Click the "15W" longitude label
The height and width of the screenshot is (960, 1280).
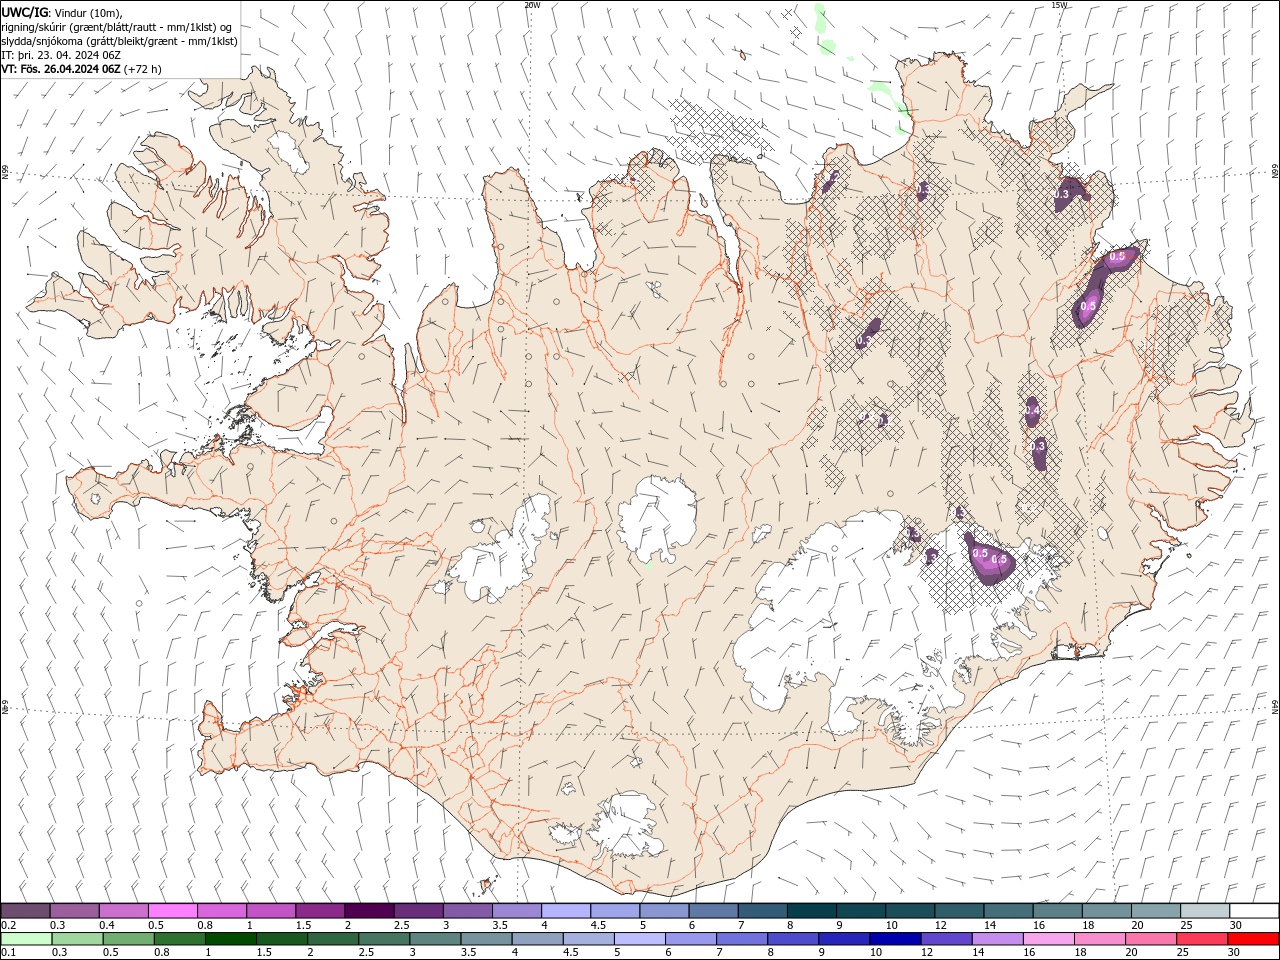(x=1059, y=5)
